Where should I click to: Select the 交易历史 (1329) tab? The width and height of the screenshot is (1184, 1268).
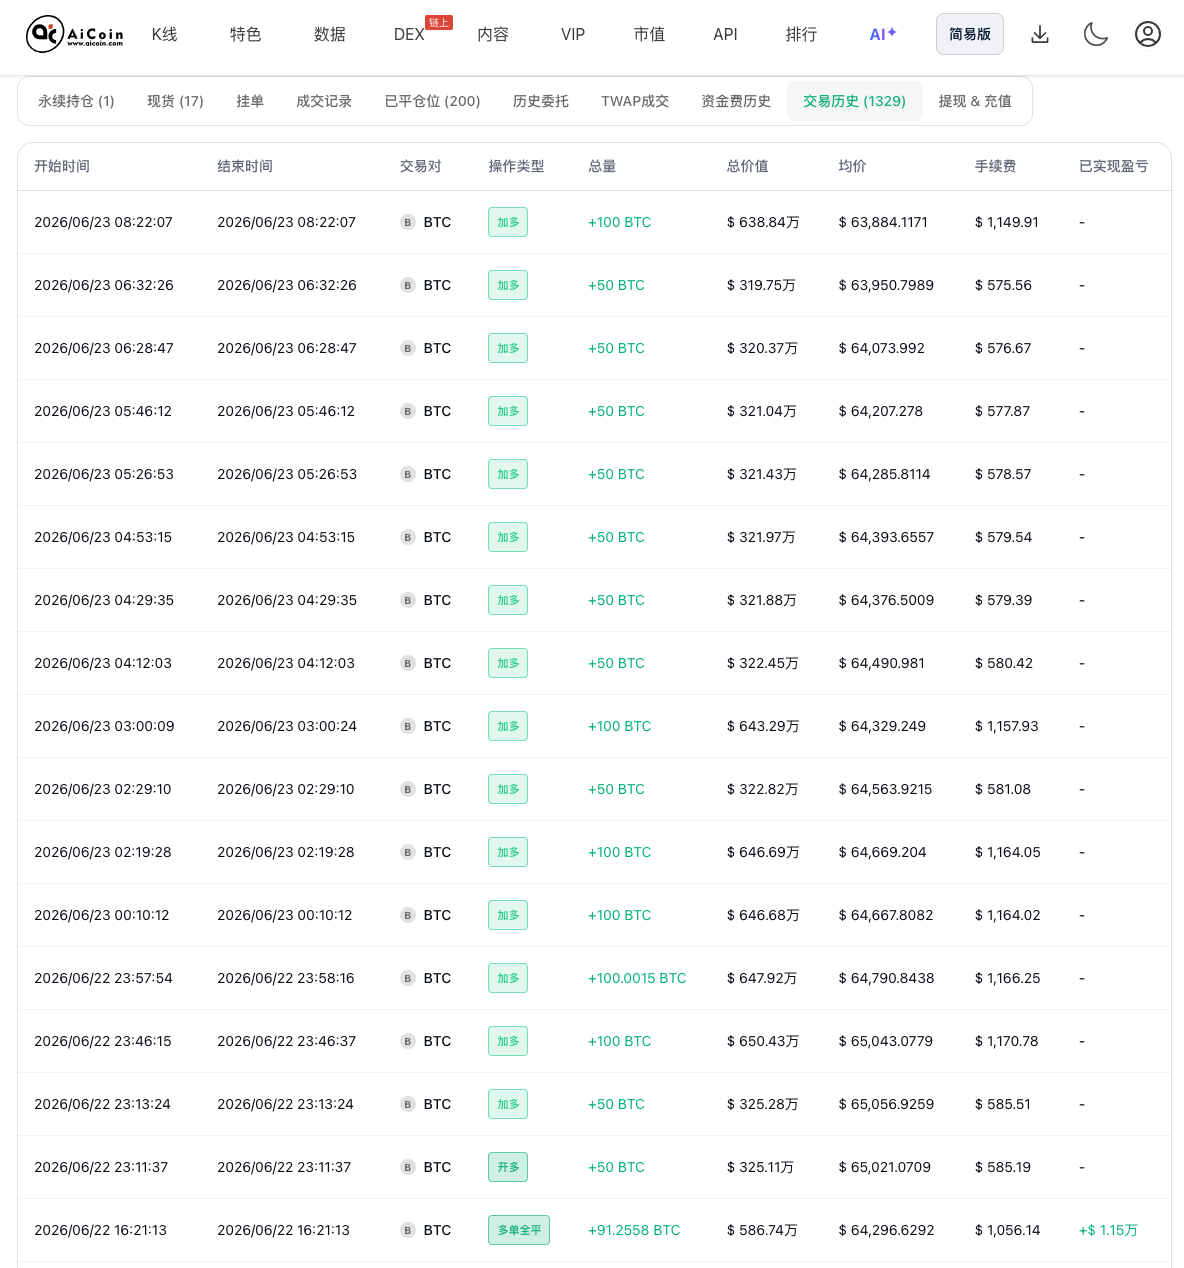(855, 101)
